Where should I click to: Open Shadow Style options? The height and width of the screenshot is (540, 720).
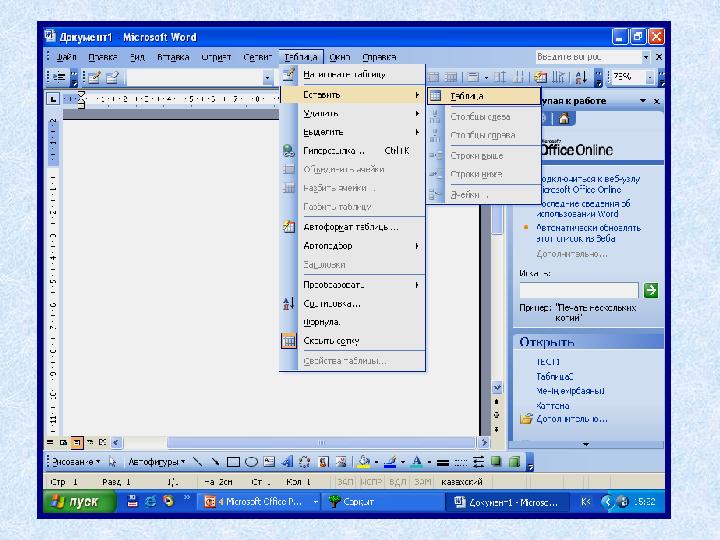point(496,461)
